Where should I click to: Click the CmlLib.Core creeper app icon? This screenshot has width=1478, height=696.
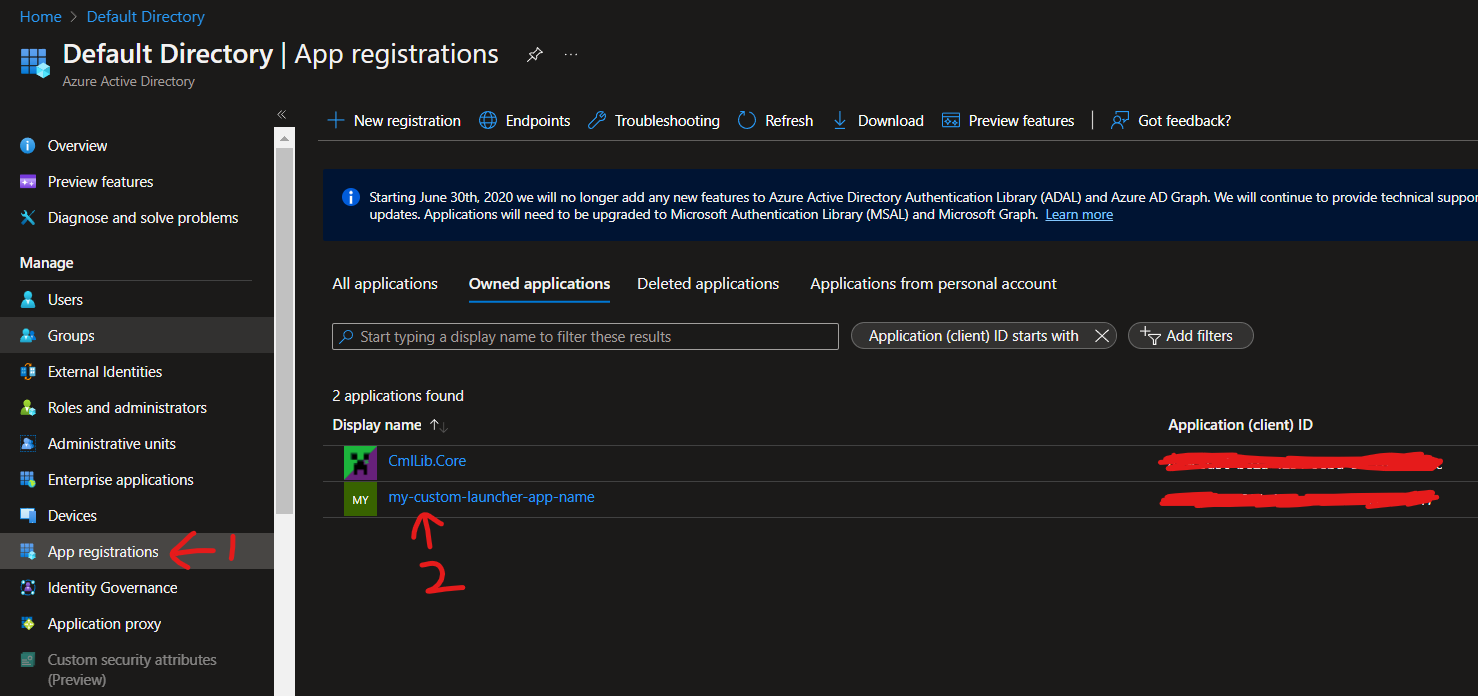point(360,462)
